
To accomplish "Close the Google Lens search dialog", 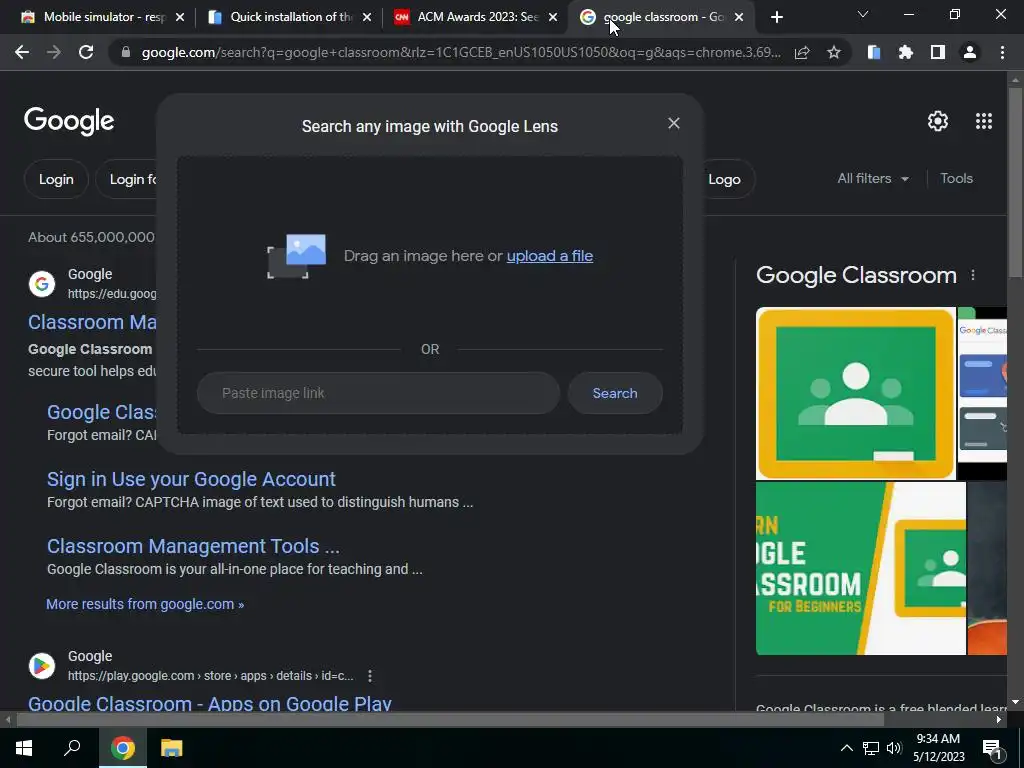I will pos(674,123).
